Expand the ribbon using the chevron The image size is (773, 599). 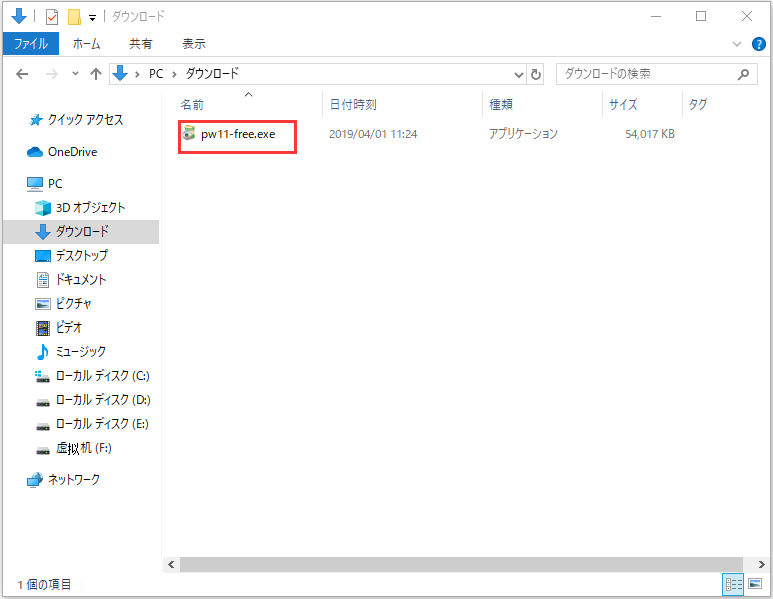pyautogui.click(x=738, y=44)
